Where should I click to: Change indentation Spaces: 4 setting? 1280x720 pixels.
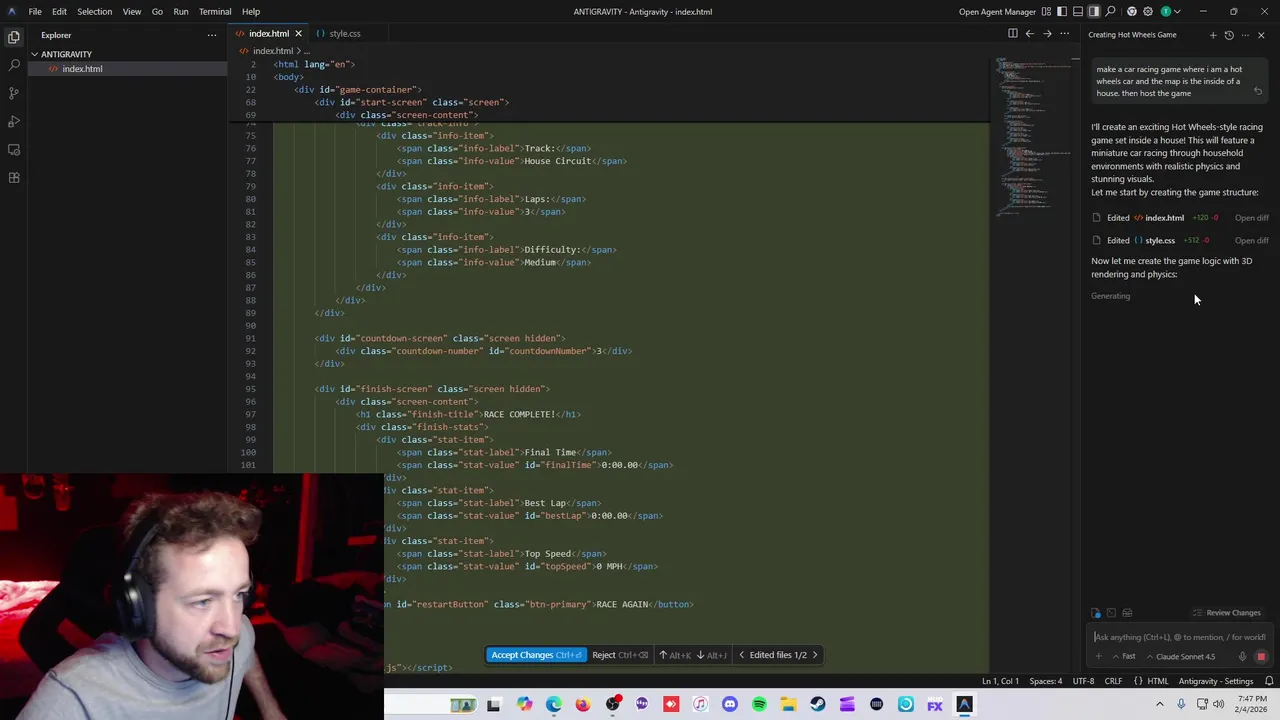1046,681
